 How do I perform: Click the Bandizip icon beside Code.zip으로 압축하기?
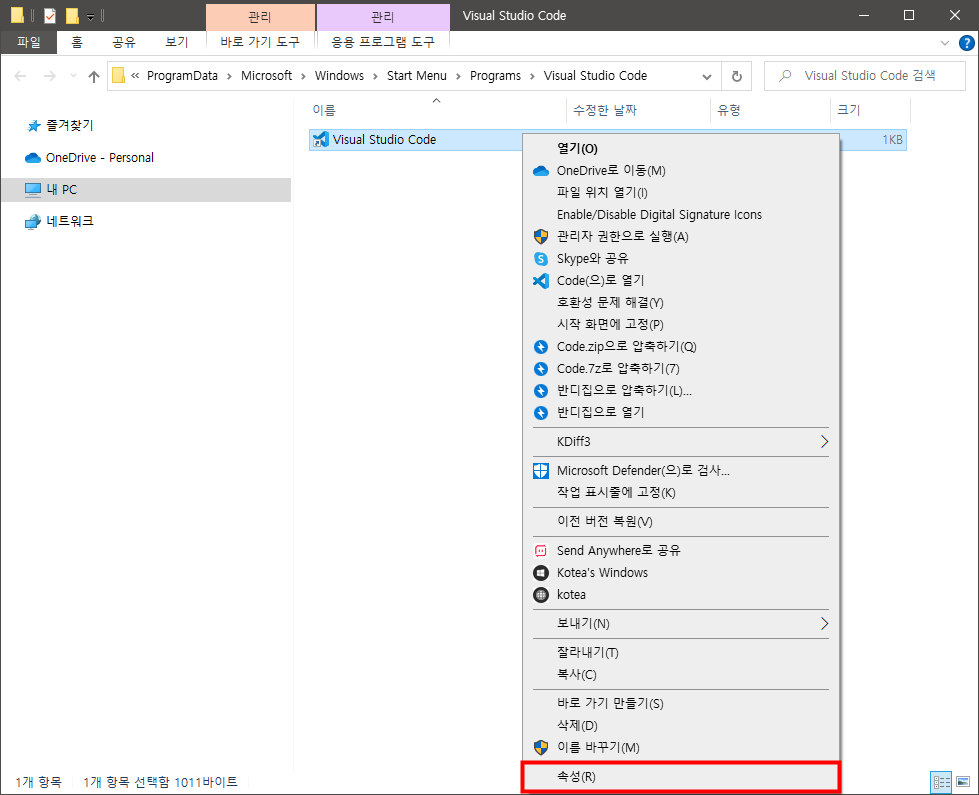541,347
